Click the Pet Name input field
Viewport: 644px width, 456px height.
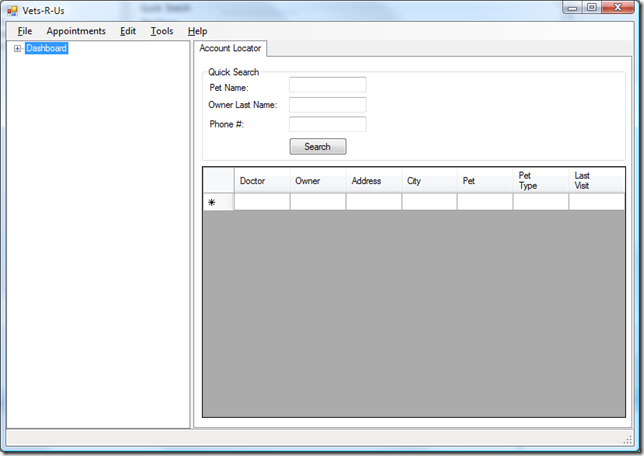pos(327,85)
